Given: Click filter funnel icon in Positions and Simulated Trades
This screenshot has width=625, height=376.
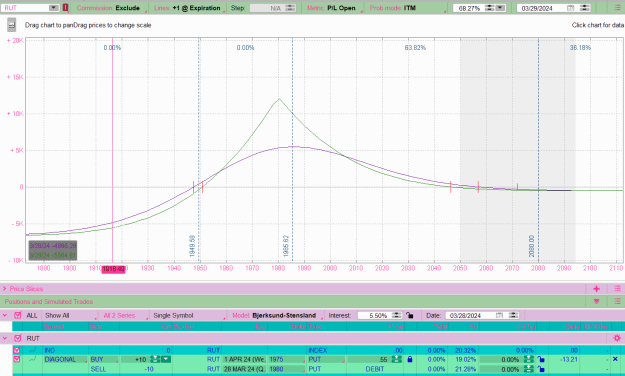Looking at the screenshot, I should point(596,301).
